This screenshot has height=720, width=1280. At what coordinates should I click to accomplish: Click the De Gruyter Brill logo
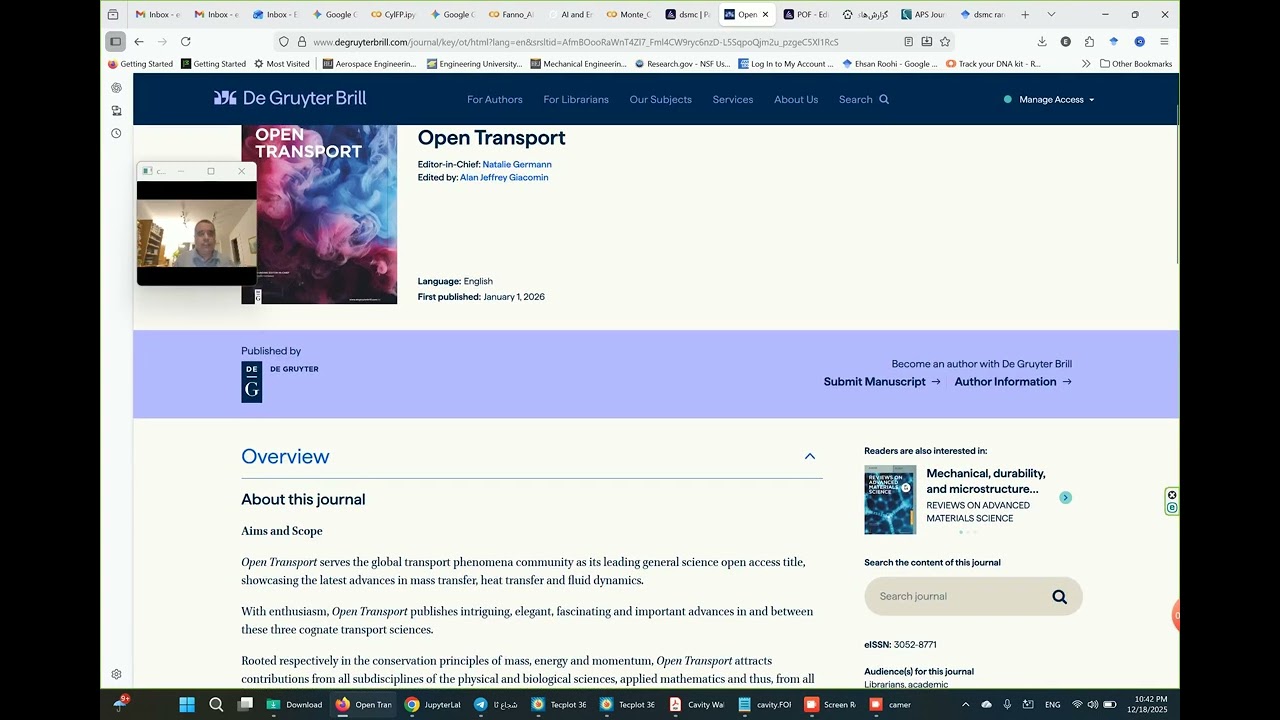pos(290,98)
